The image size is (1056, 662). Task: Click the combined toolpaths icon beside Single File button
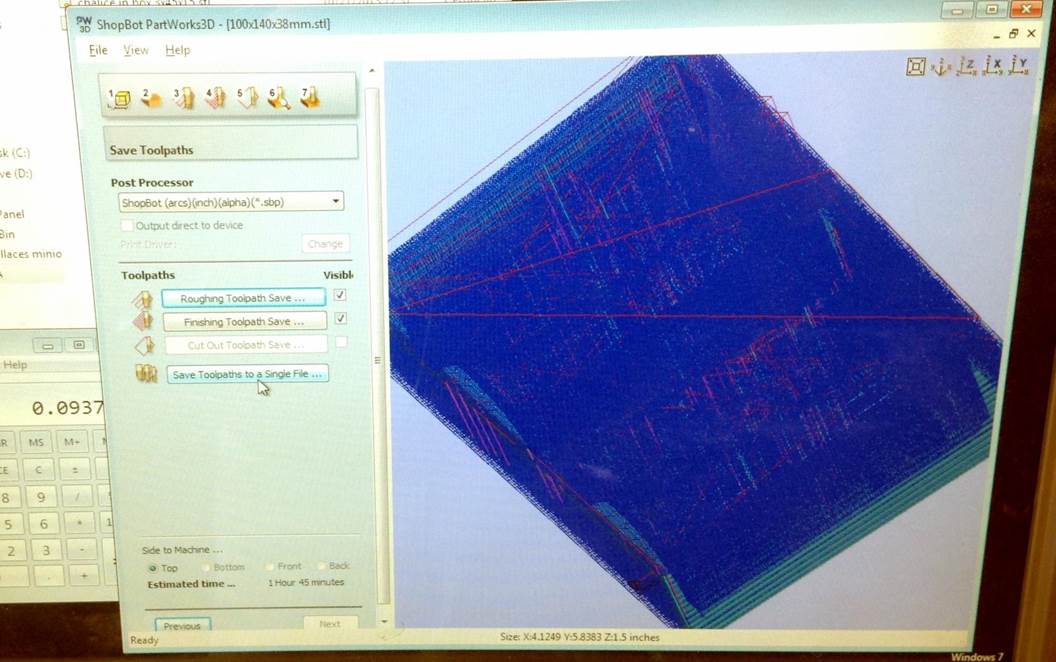click(x=145, y=373)
